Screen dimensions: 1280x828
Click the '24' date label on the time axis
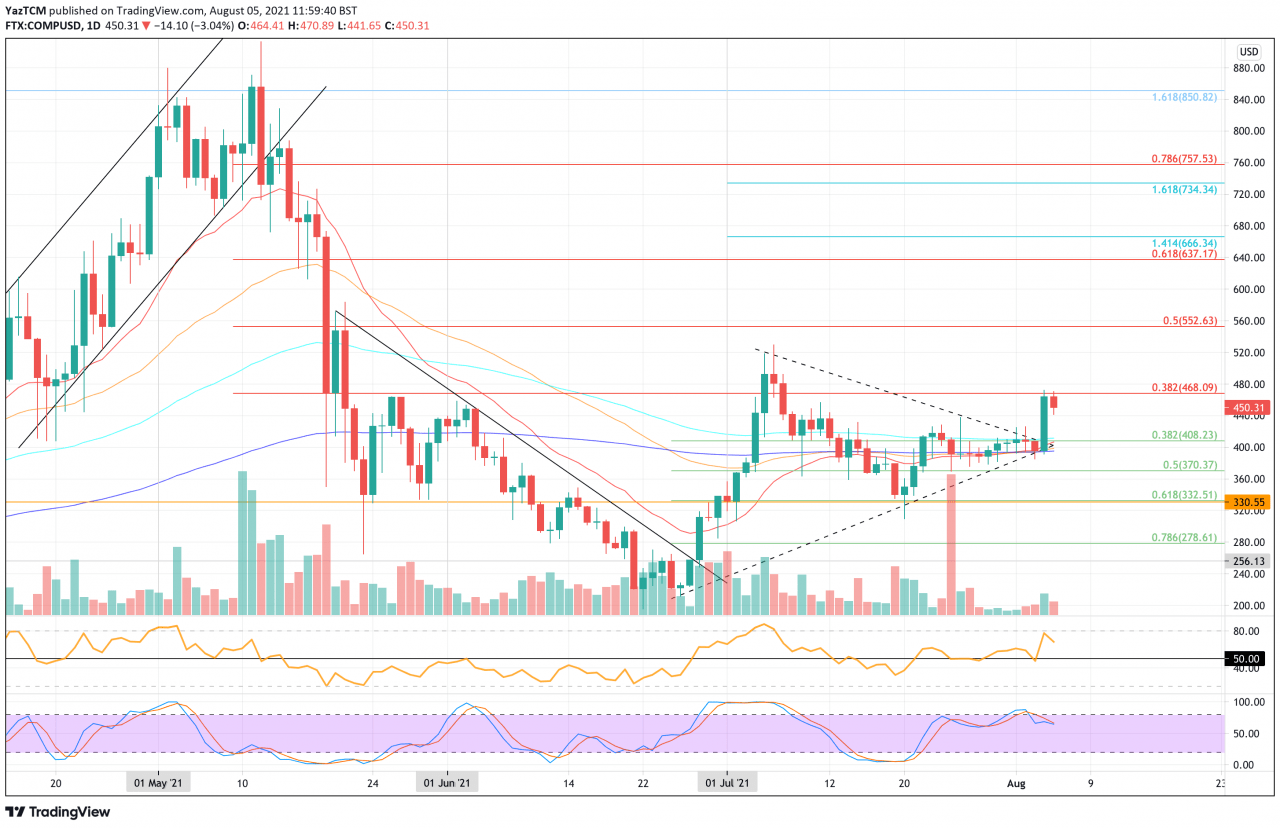click(x=372, y=784)
